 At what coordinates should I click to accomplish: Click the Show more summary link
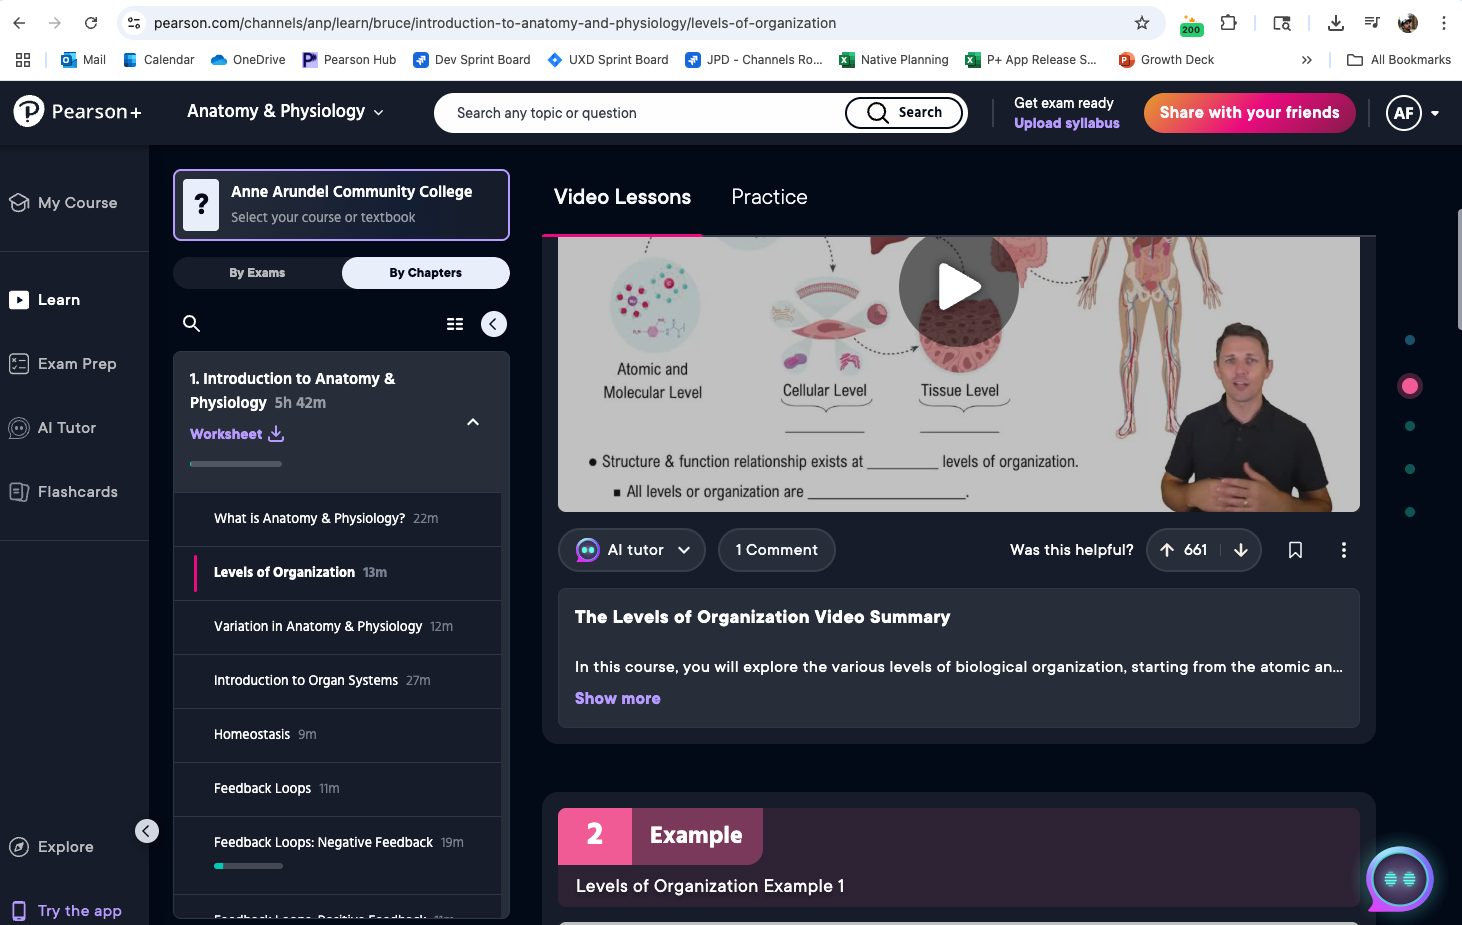[x=617, y=698]
